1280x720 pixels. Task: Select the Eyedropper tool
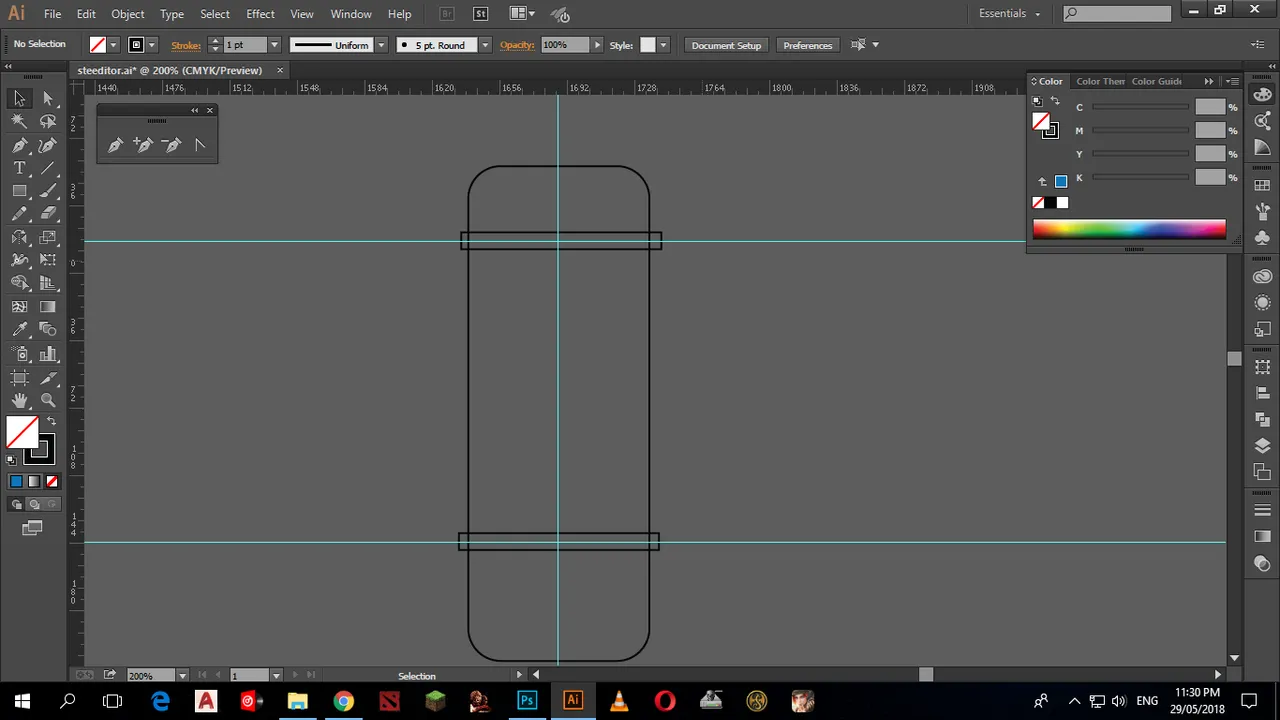(19, 330)
